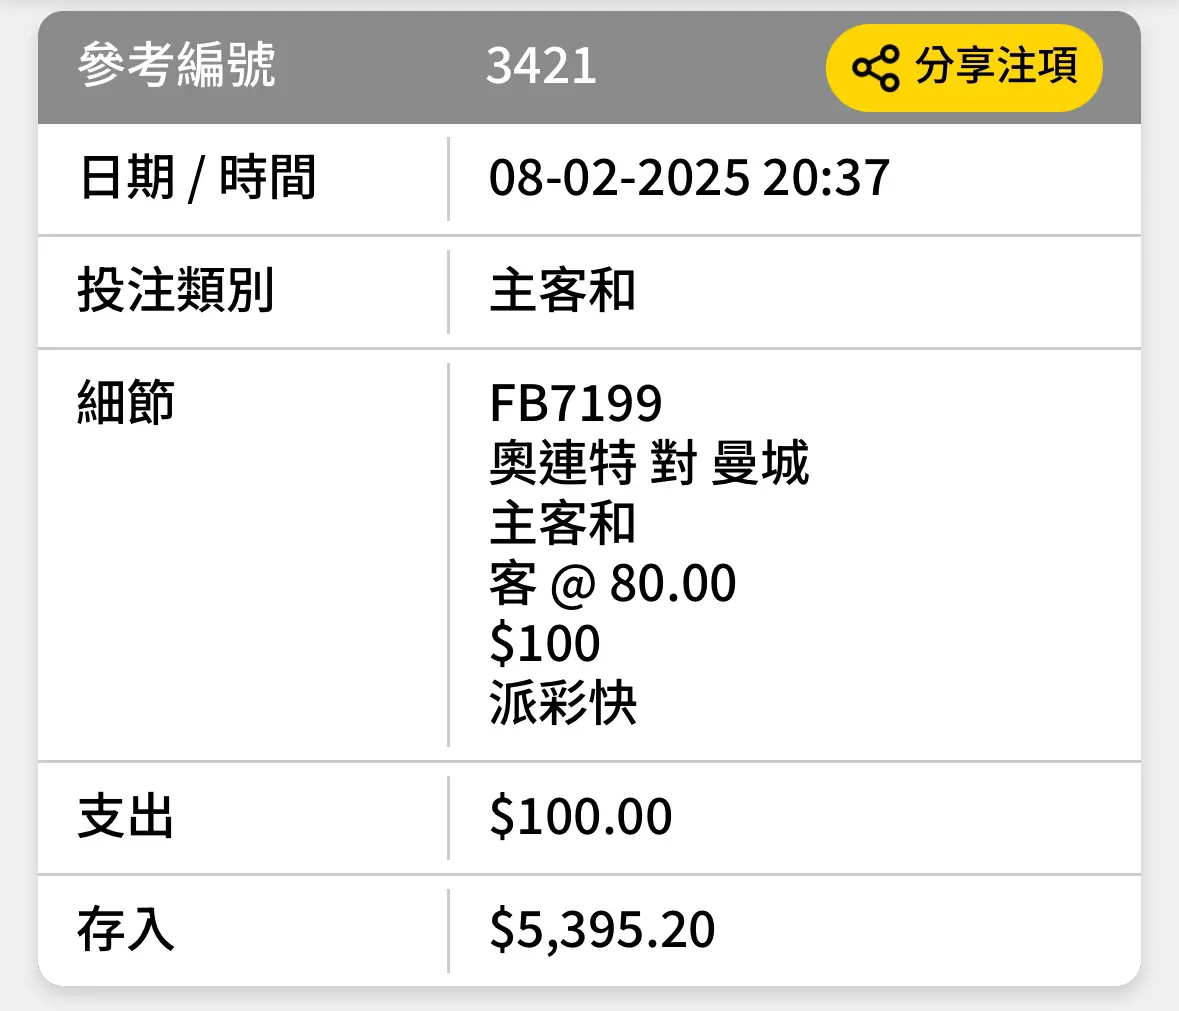Click the 日期 / 時間 label

197,178
